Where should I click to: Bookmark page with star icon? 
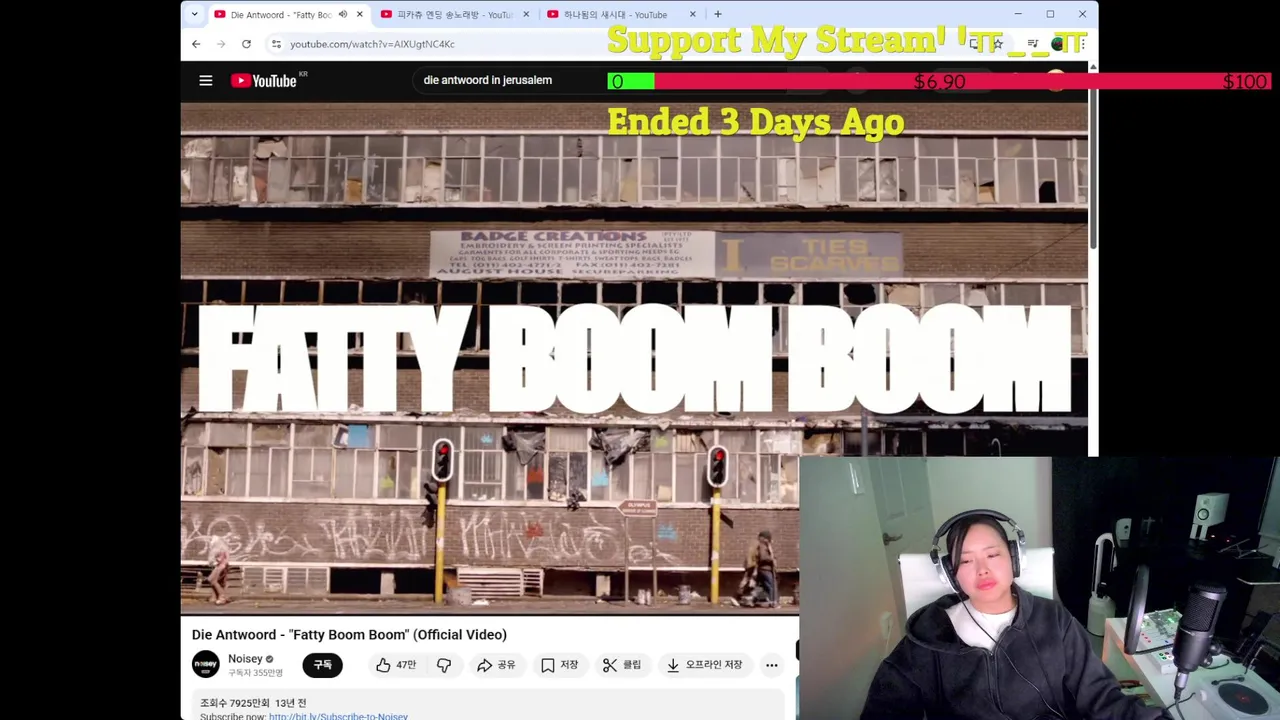click(x=998, y=44)
